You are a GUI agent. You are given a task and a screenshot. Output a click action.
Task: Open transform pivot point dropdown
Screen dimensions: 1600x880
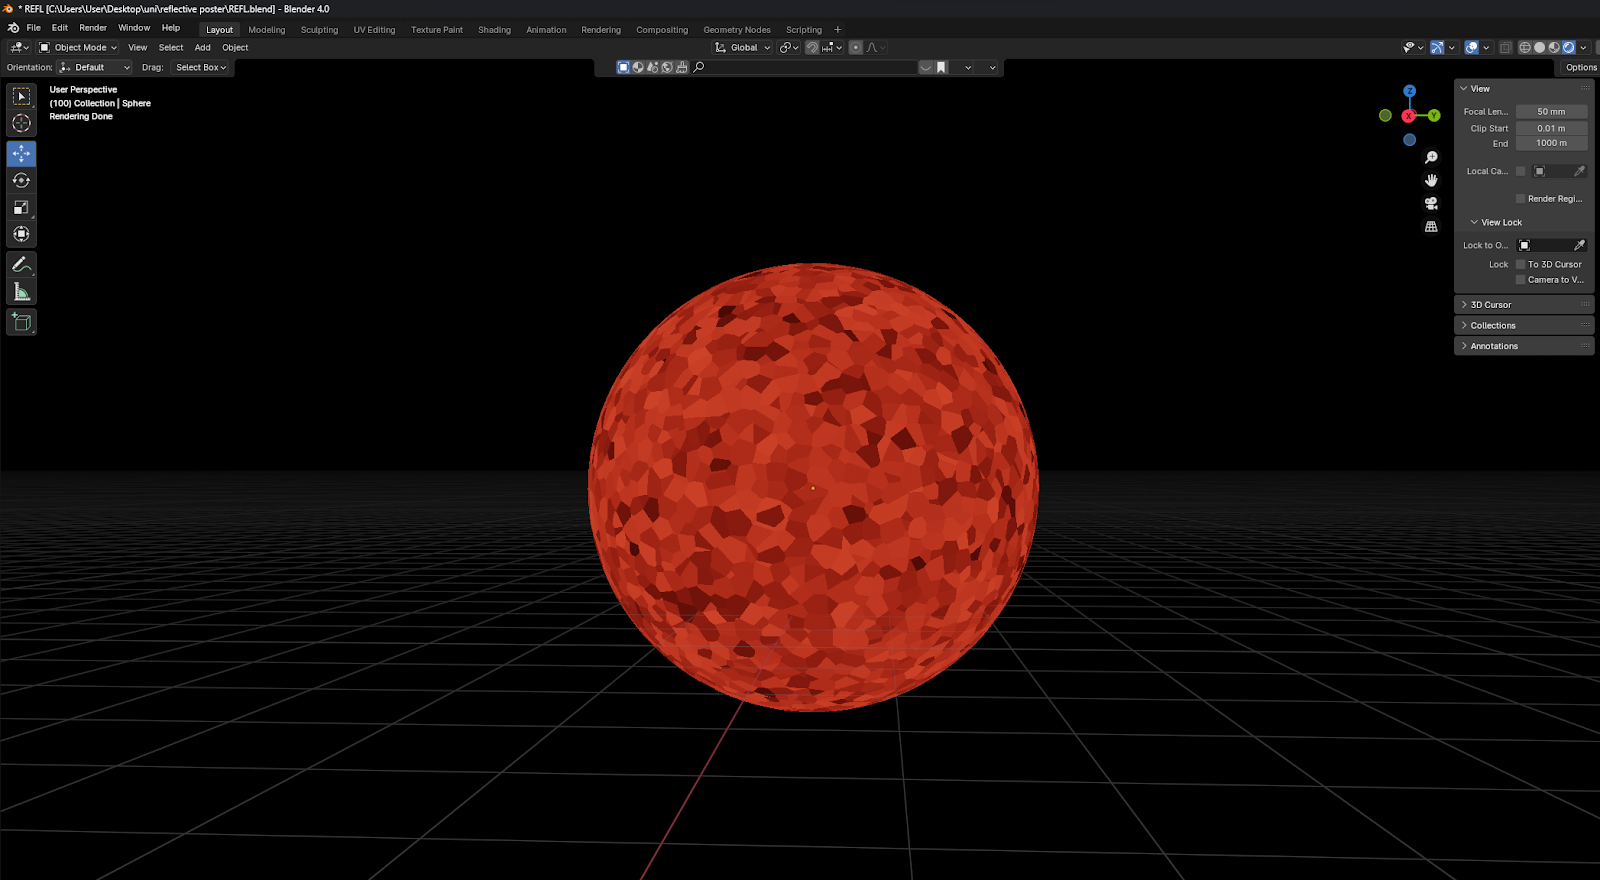(x=788, y=48)
